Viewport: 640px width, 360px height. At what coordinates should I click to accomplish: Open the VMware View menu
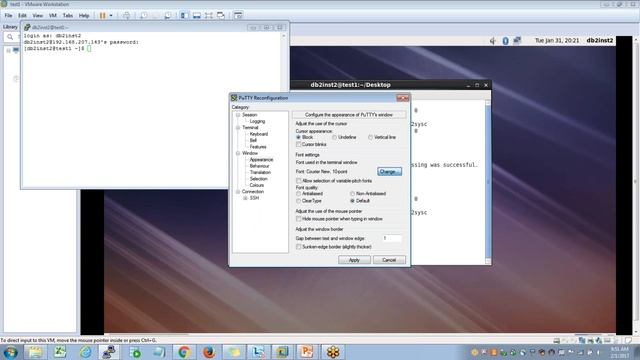pos(38,16)
